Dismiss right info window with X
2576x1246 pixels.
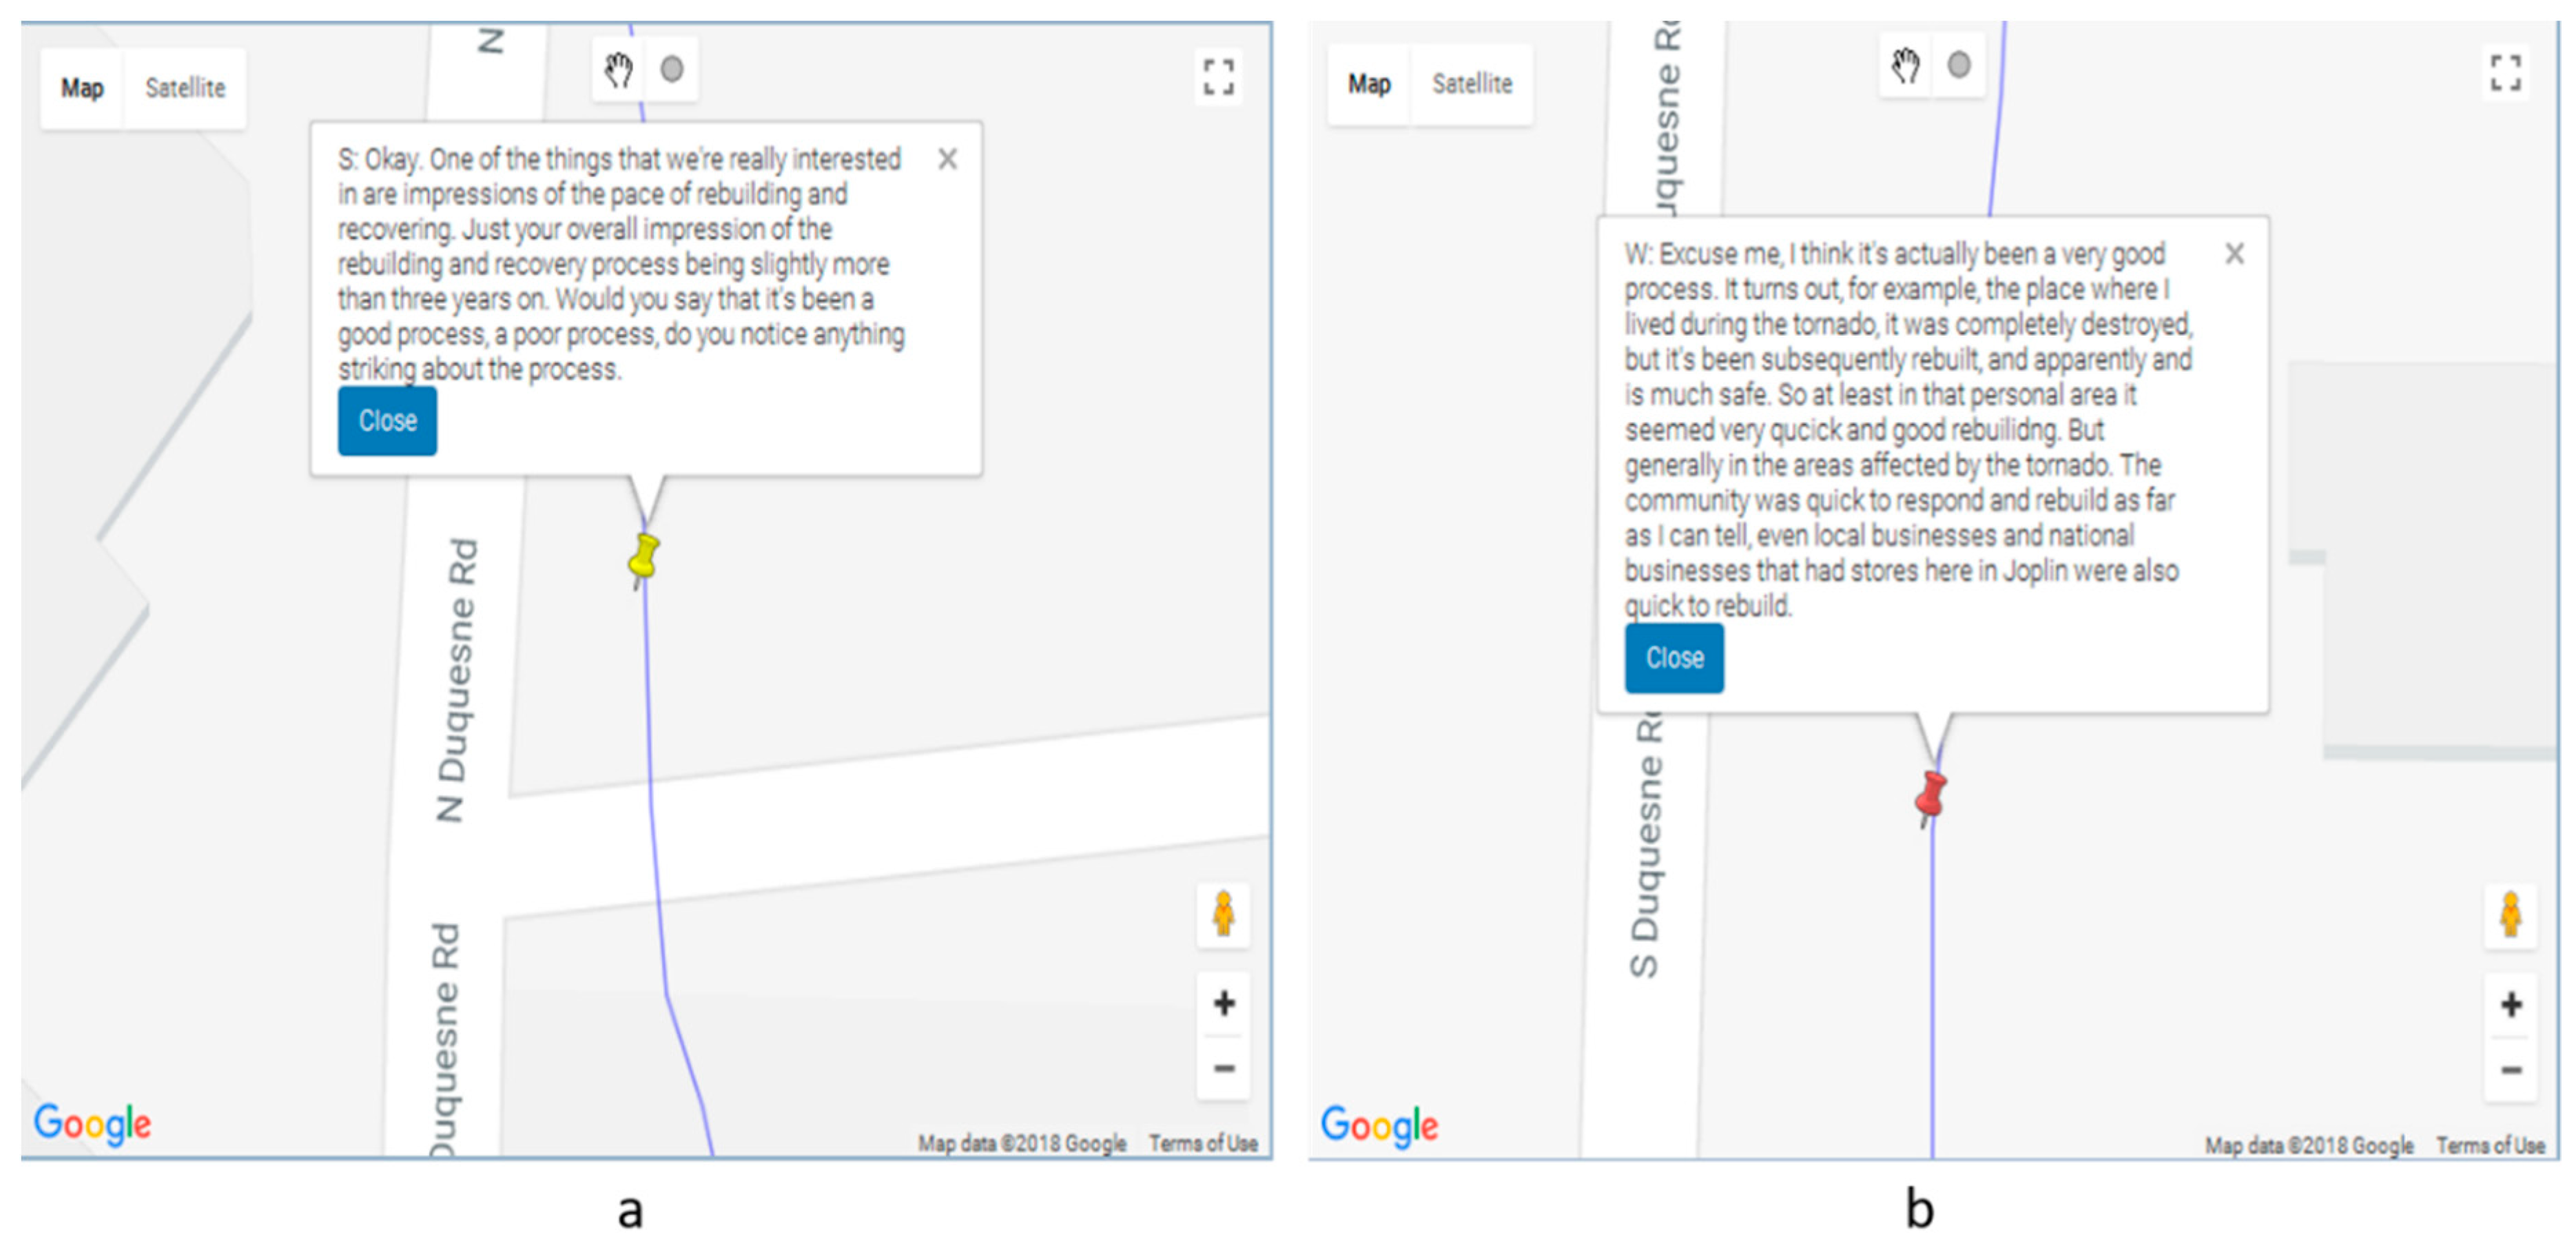[x=2234, y=254]
